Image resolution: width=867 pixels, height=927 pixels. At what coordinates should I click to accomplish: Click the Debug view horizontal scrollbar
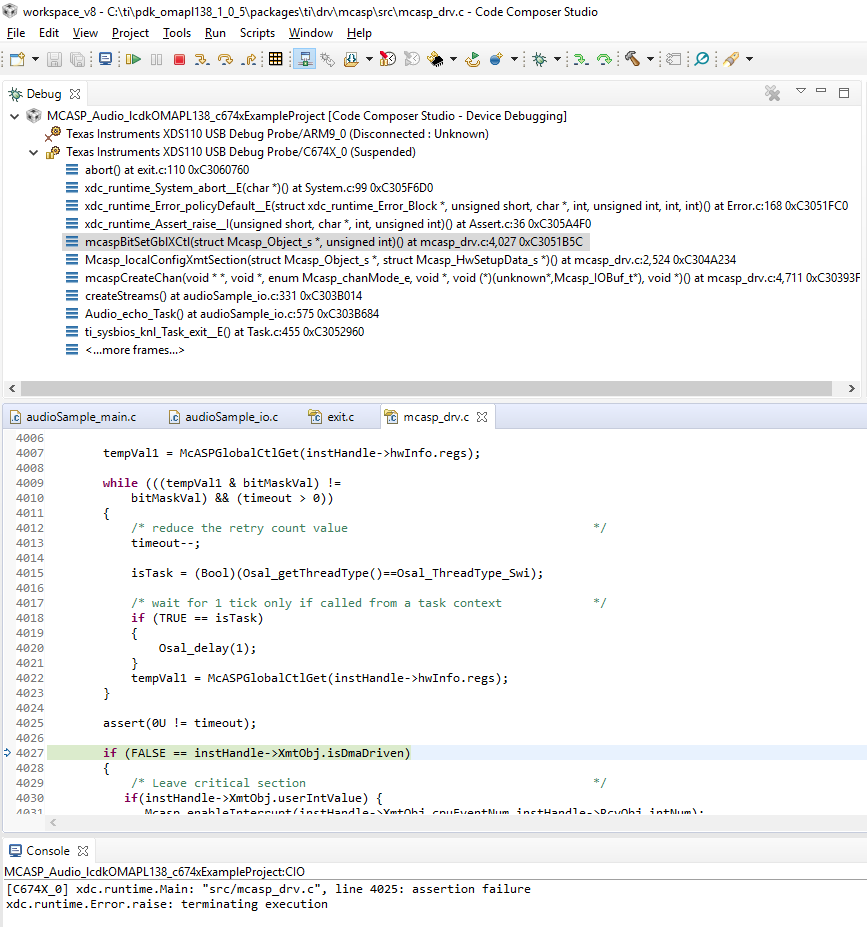click(426, 388)
